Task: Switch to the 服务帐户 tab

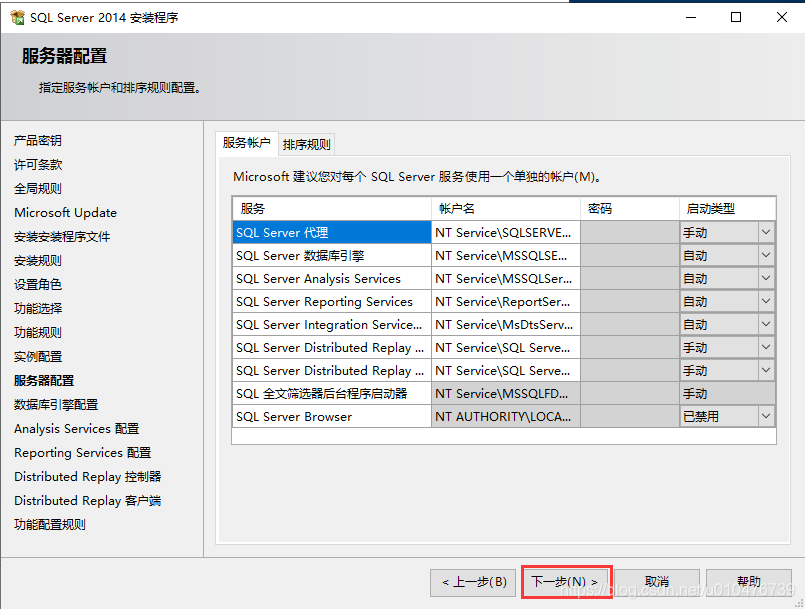Action: [246, 143]
